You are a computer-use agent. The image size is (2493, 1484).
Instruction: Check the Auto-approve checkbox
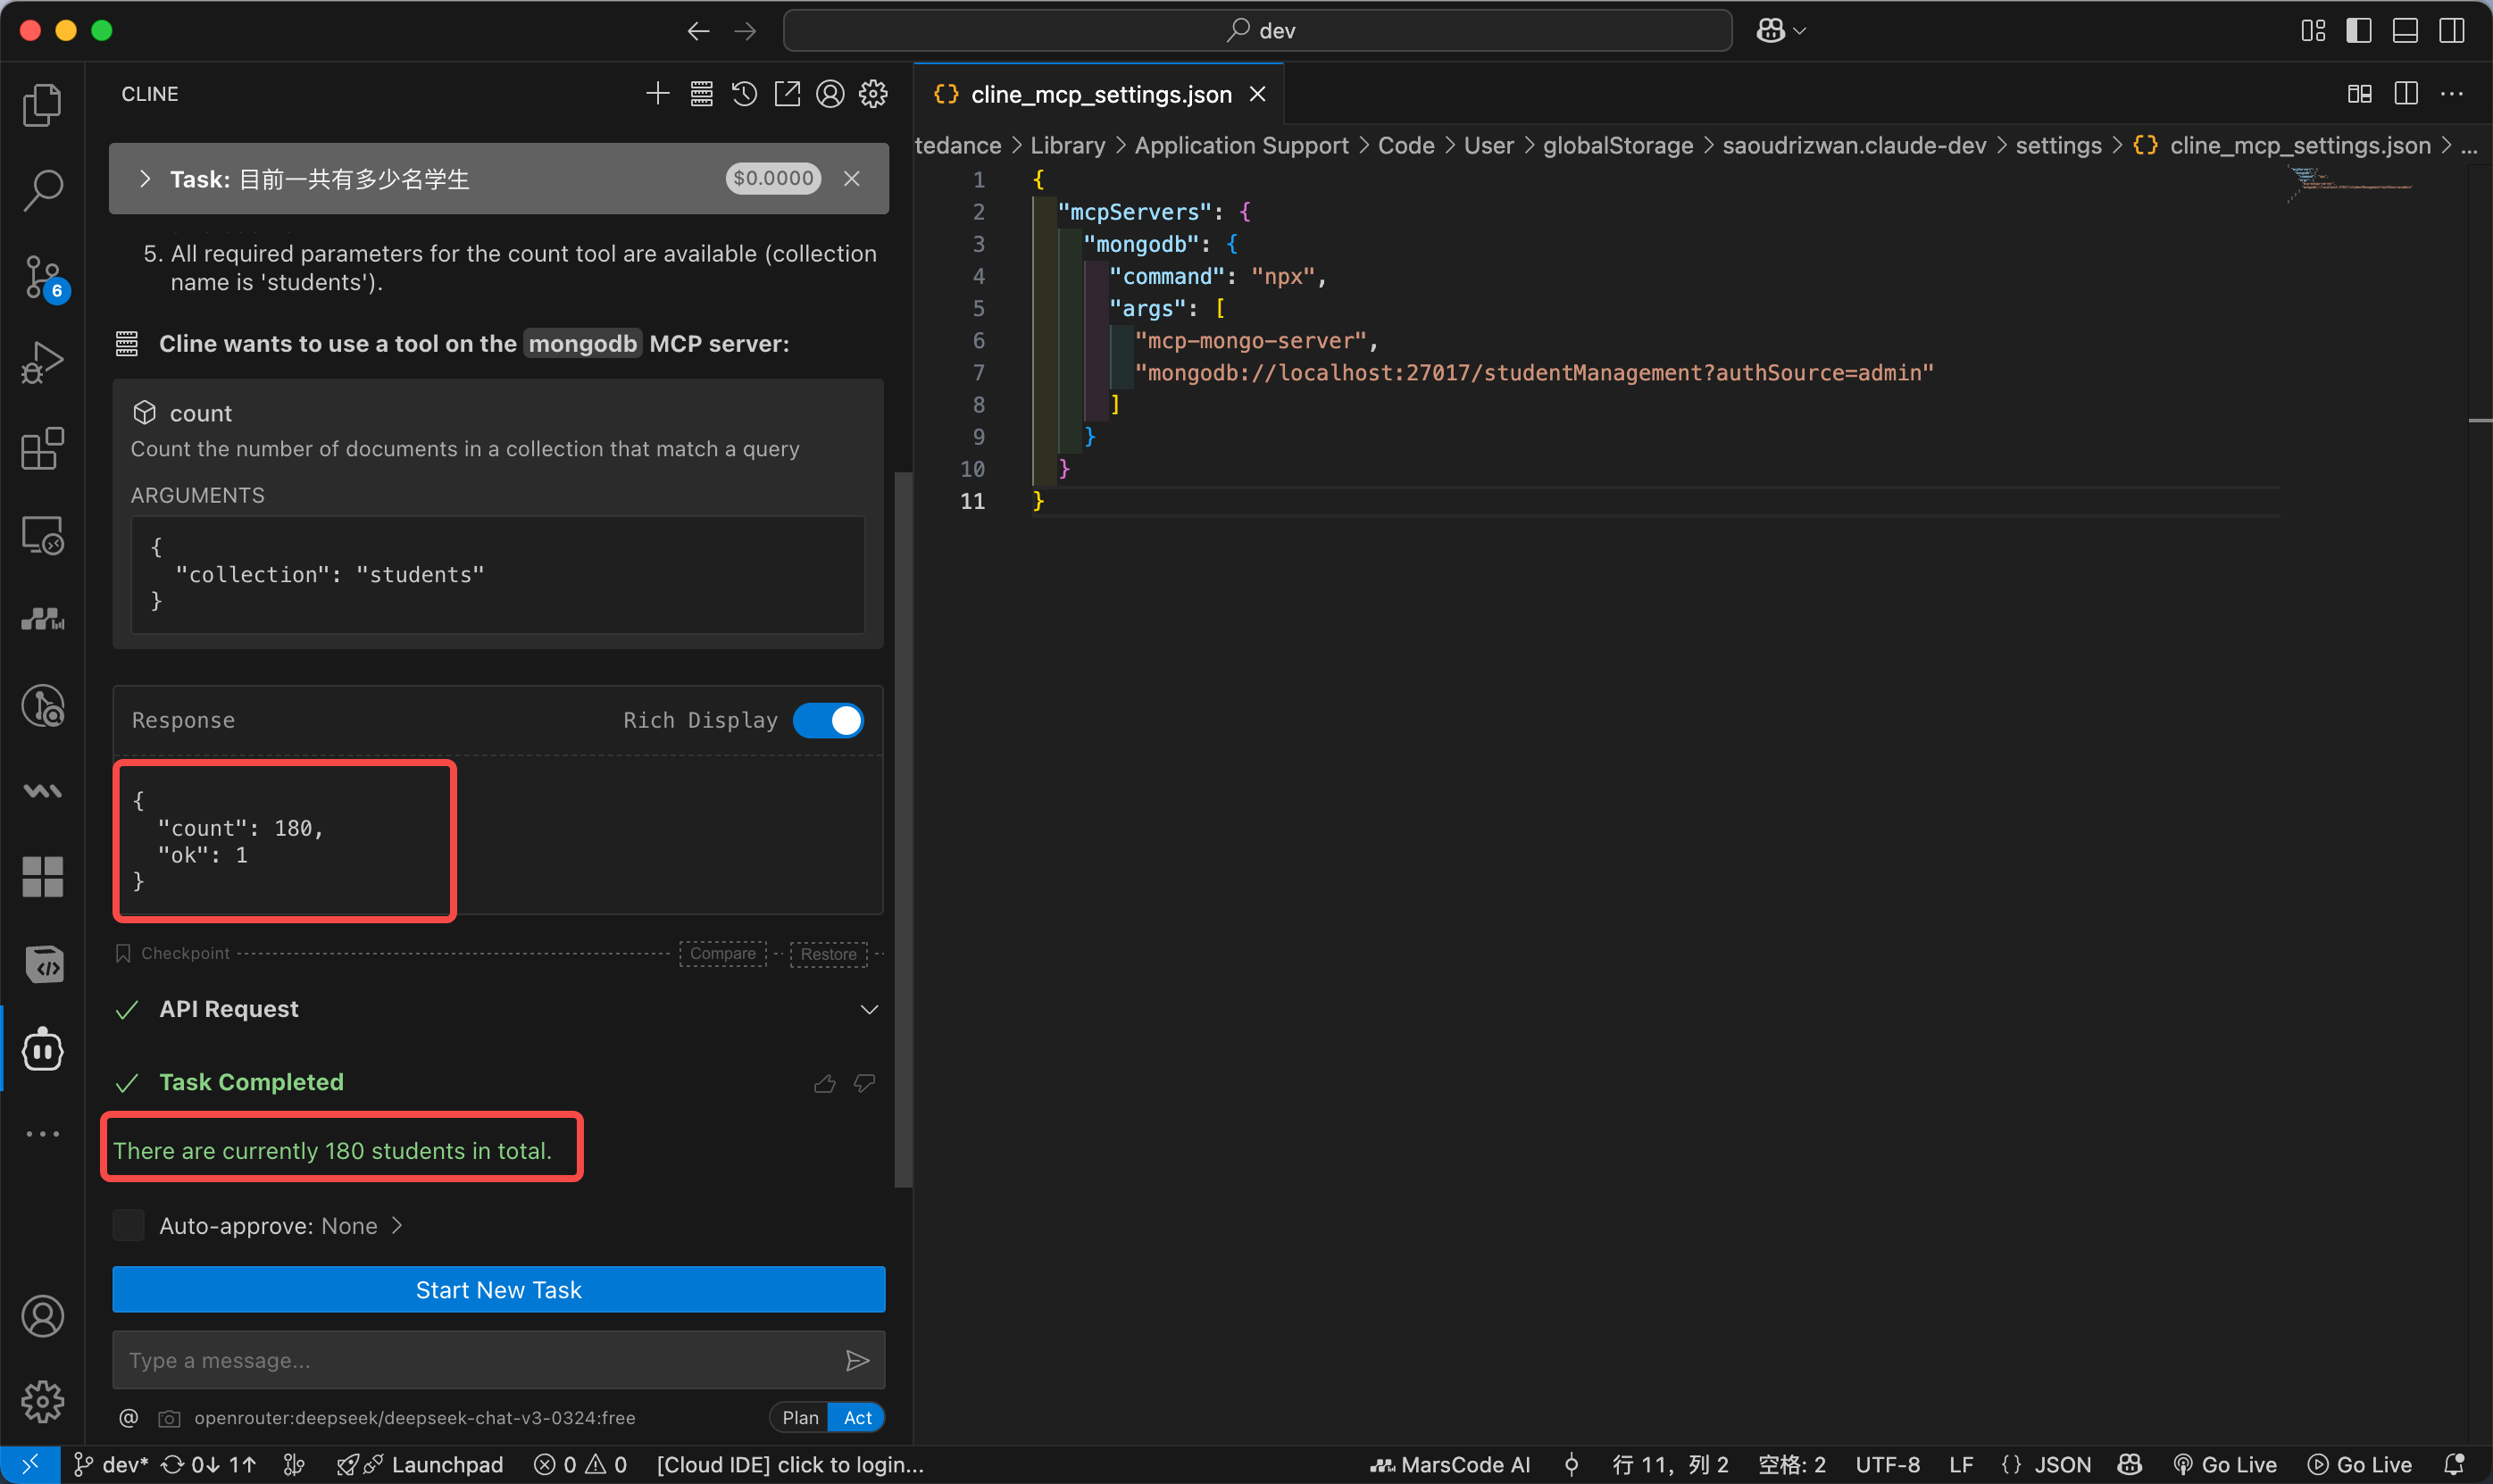(x=128, y=1225)
